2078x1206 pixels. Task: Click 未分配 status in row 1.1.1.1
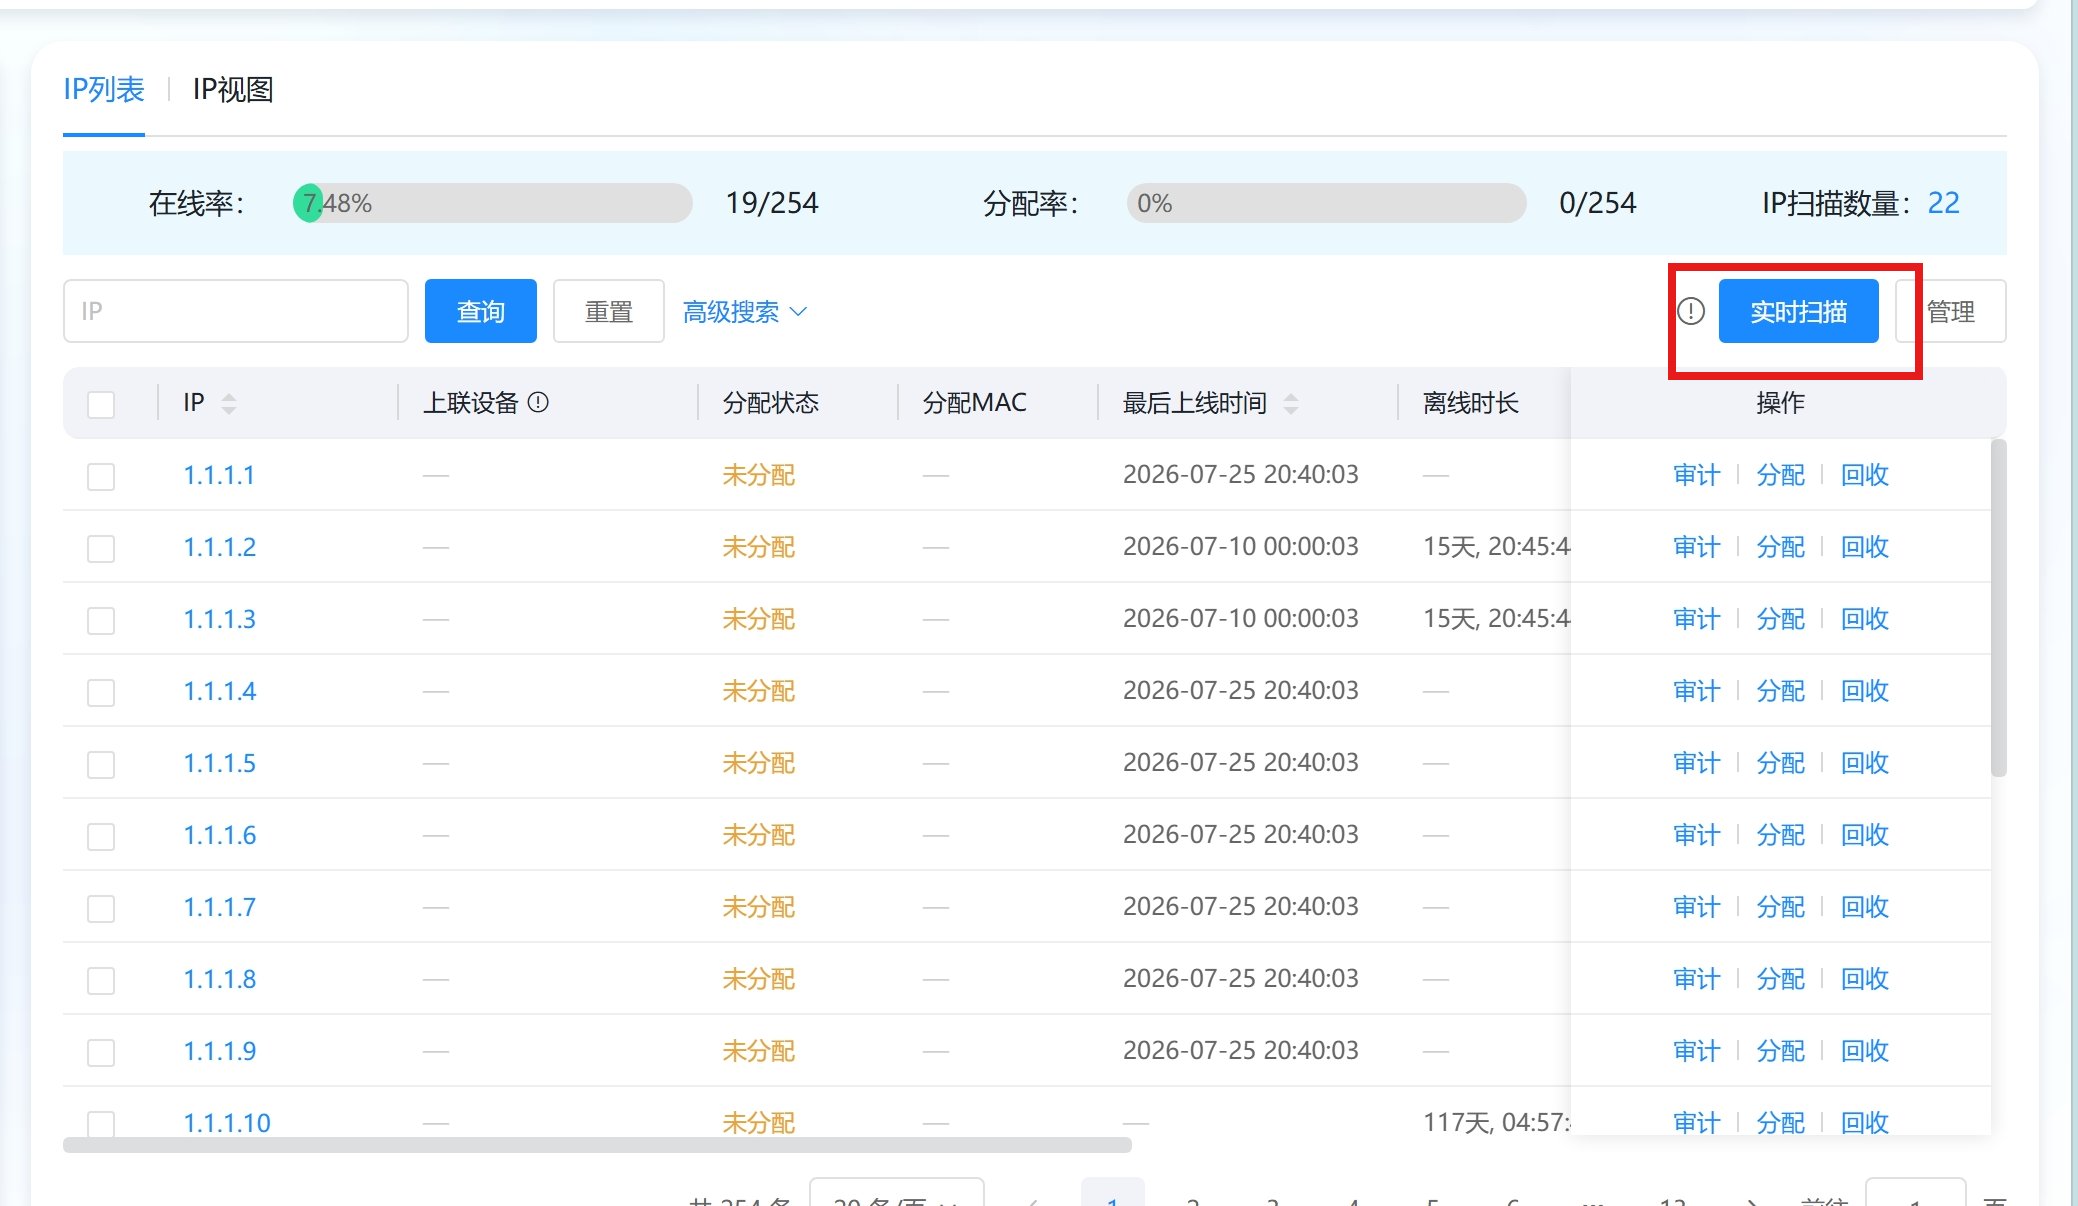[759, 475]
